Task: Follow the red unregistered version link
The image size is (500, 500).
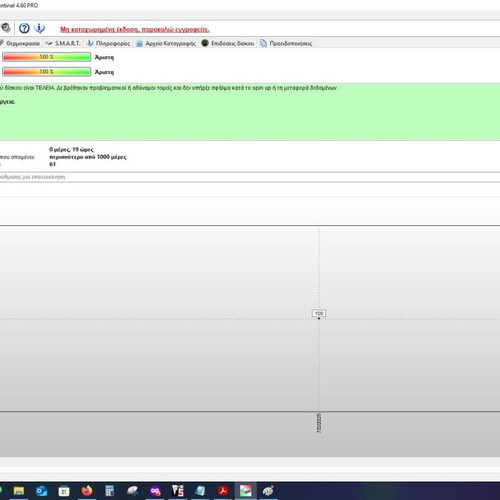Action: pyautogui.click(x=135, y=29)
